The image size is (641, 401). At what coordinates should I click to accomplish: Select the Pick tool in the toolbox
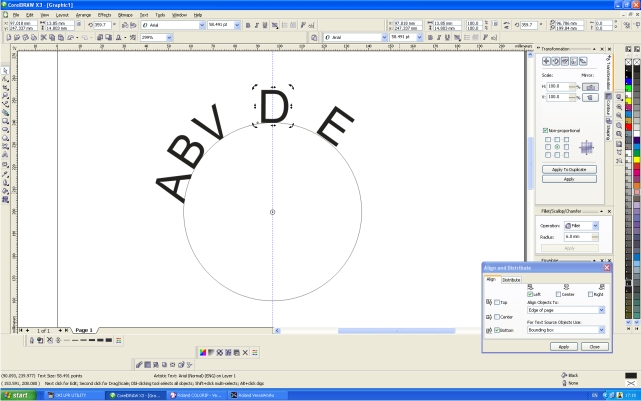[5, 71]
